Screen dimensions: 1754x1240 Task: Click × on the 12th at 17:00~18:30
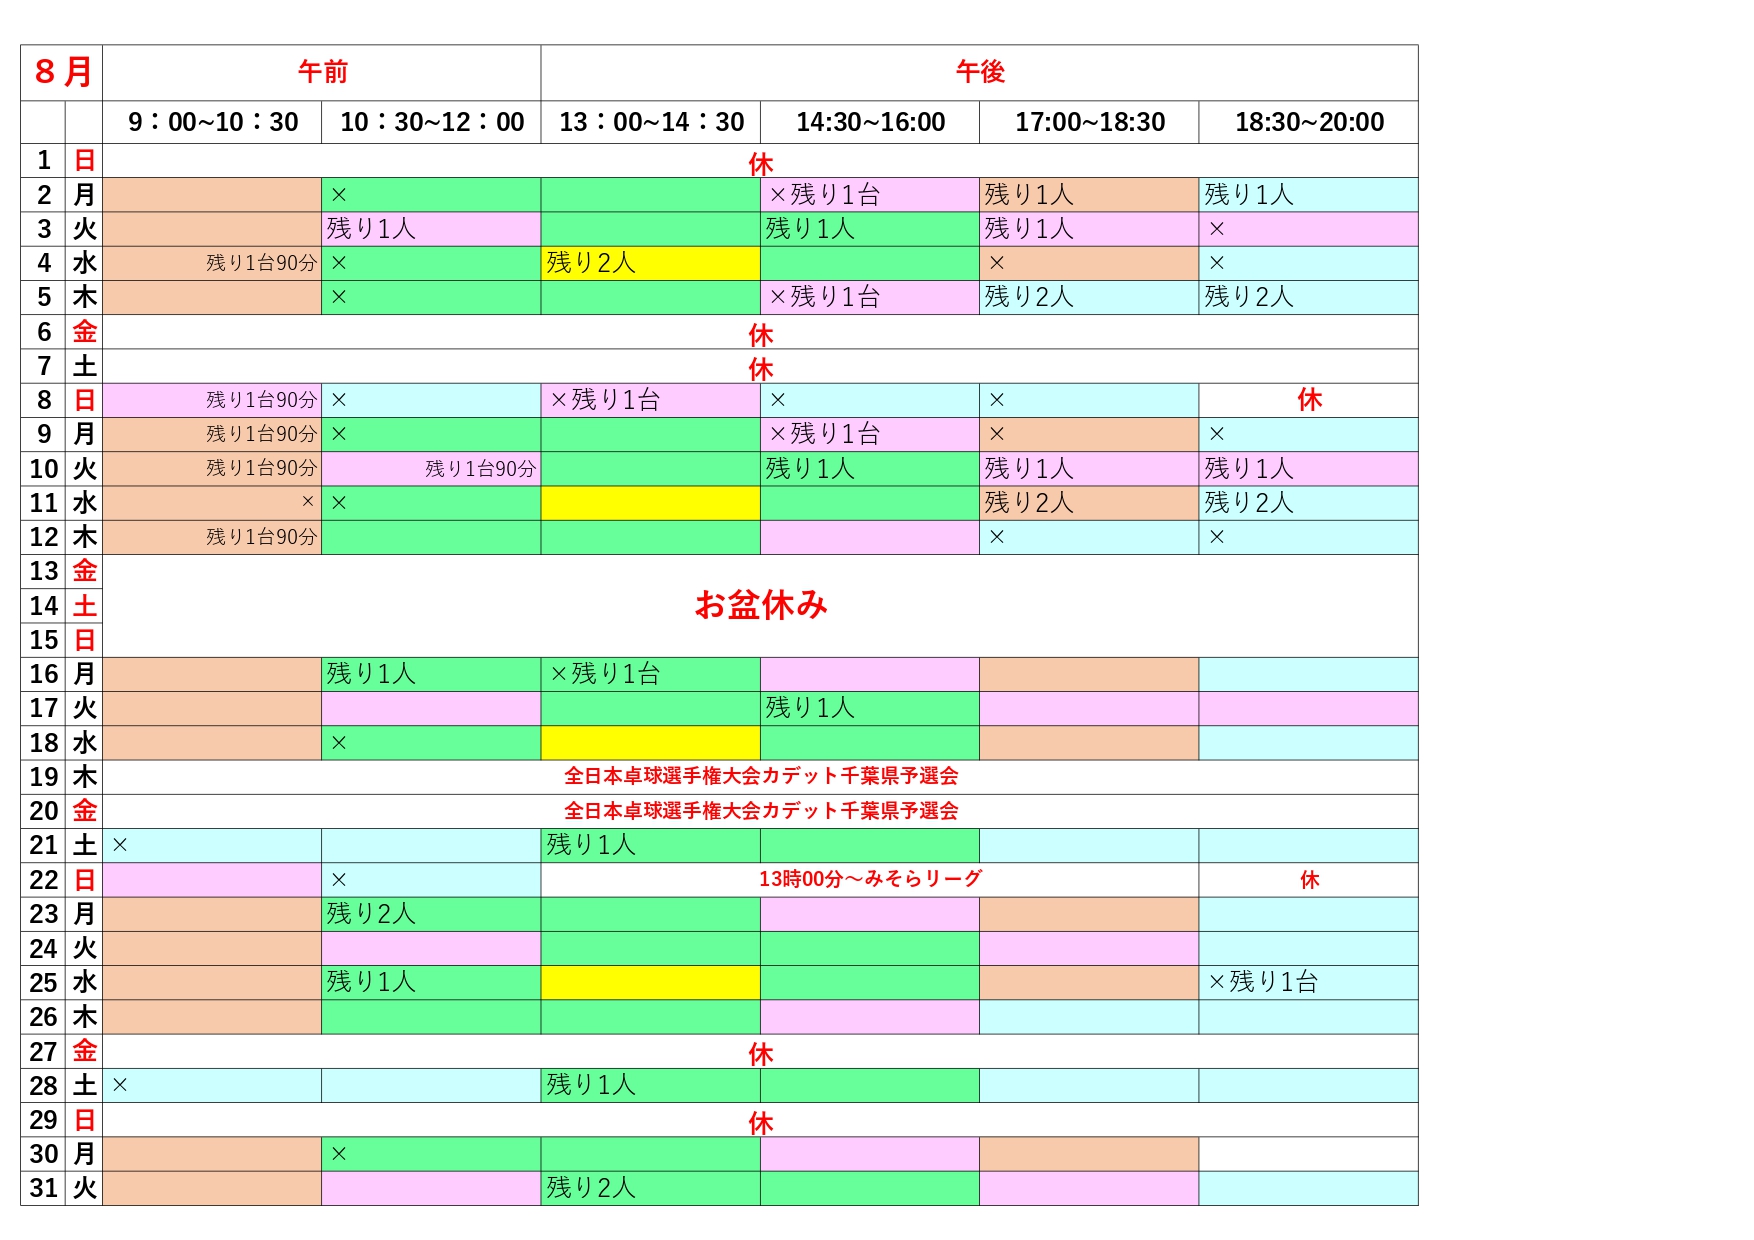(997, 537)
